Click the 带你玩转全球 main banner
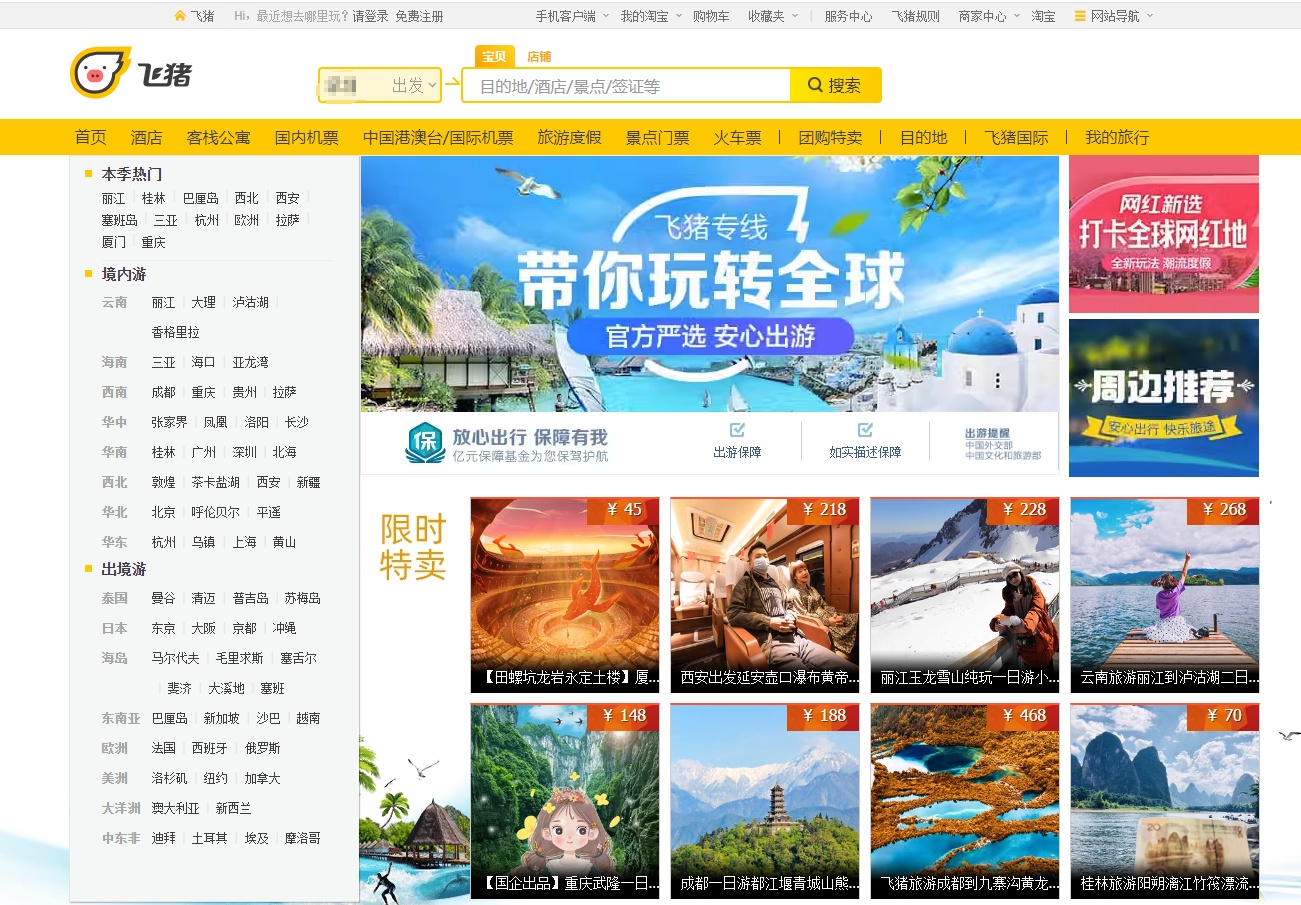1301x905 pixels. [x=710, y=283]
